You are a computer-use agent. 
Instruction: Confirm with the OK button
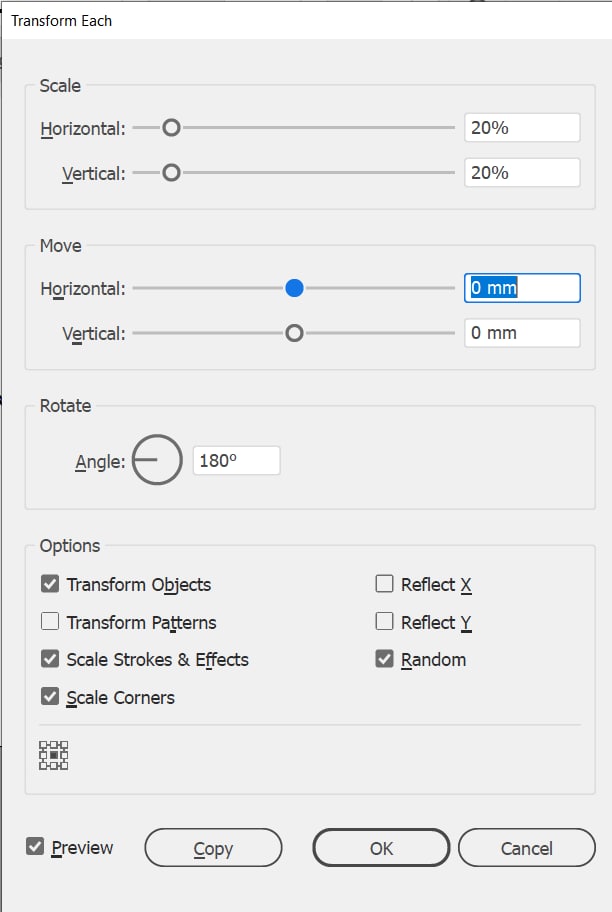coord(381,848)
